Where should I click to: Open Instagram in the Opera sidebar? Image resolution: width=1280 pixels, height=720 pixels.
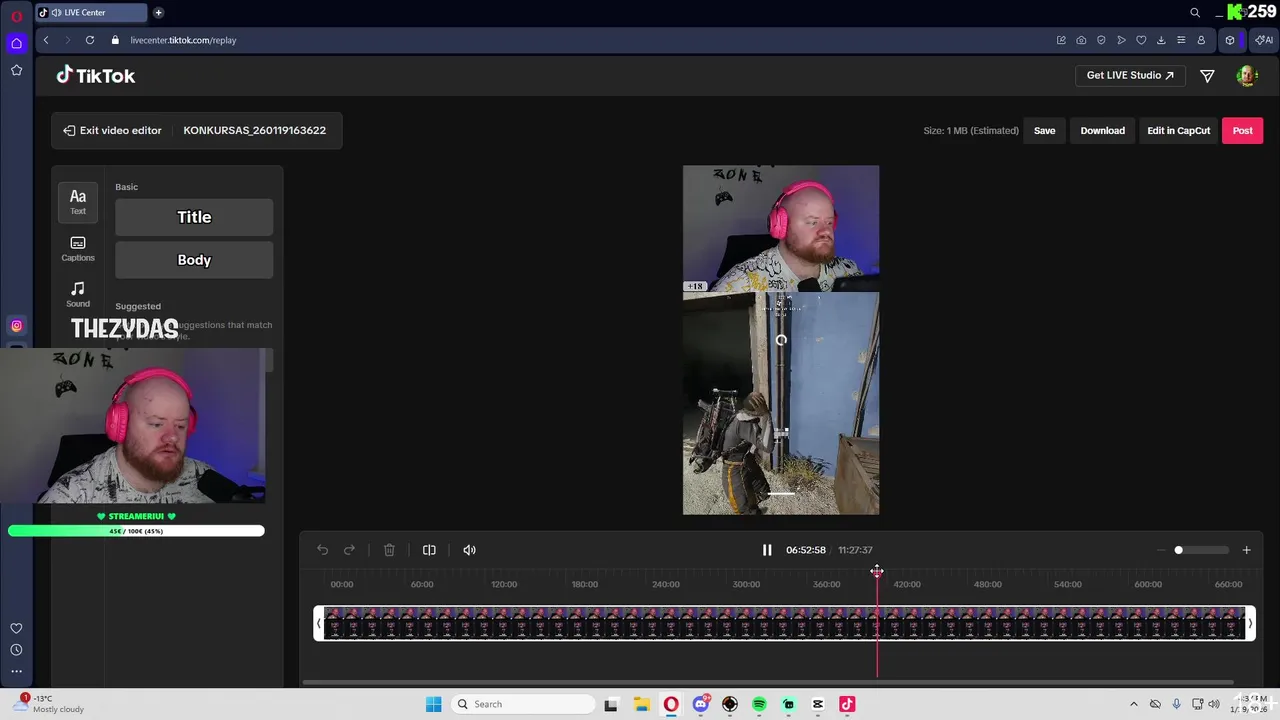[x=16, y=325]
